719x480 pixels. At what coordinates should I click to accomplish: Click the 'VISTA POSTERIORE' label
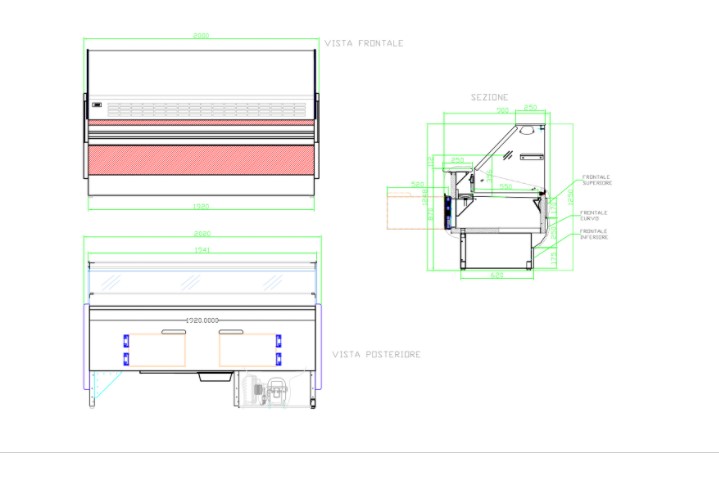(x=376, y=354)
